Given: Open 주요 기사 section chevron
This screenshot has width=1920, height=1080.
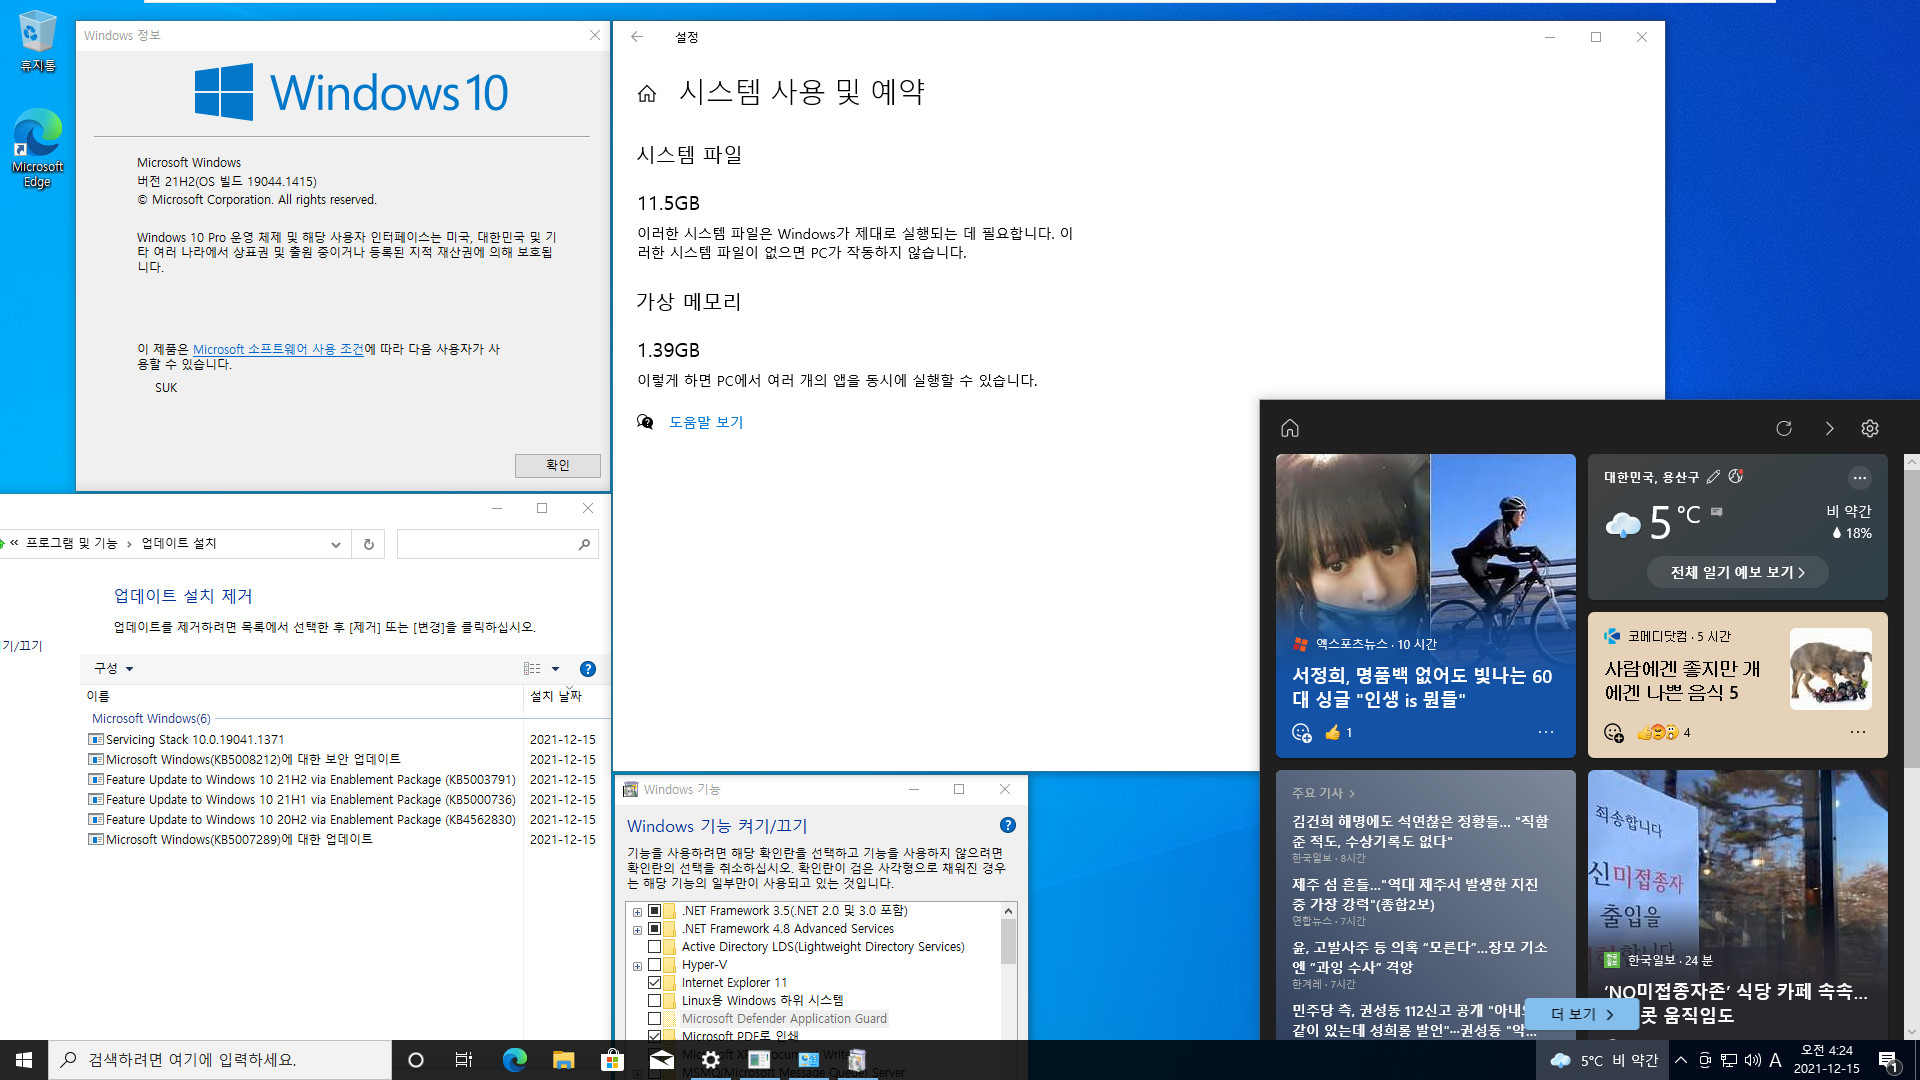Looking at the screenshot, I should pyautogui.click(x=1352, y=793).
